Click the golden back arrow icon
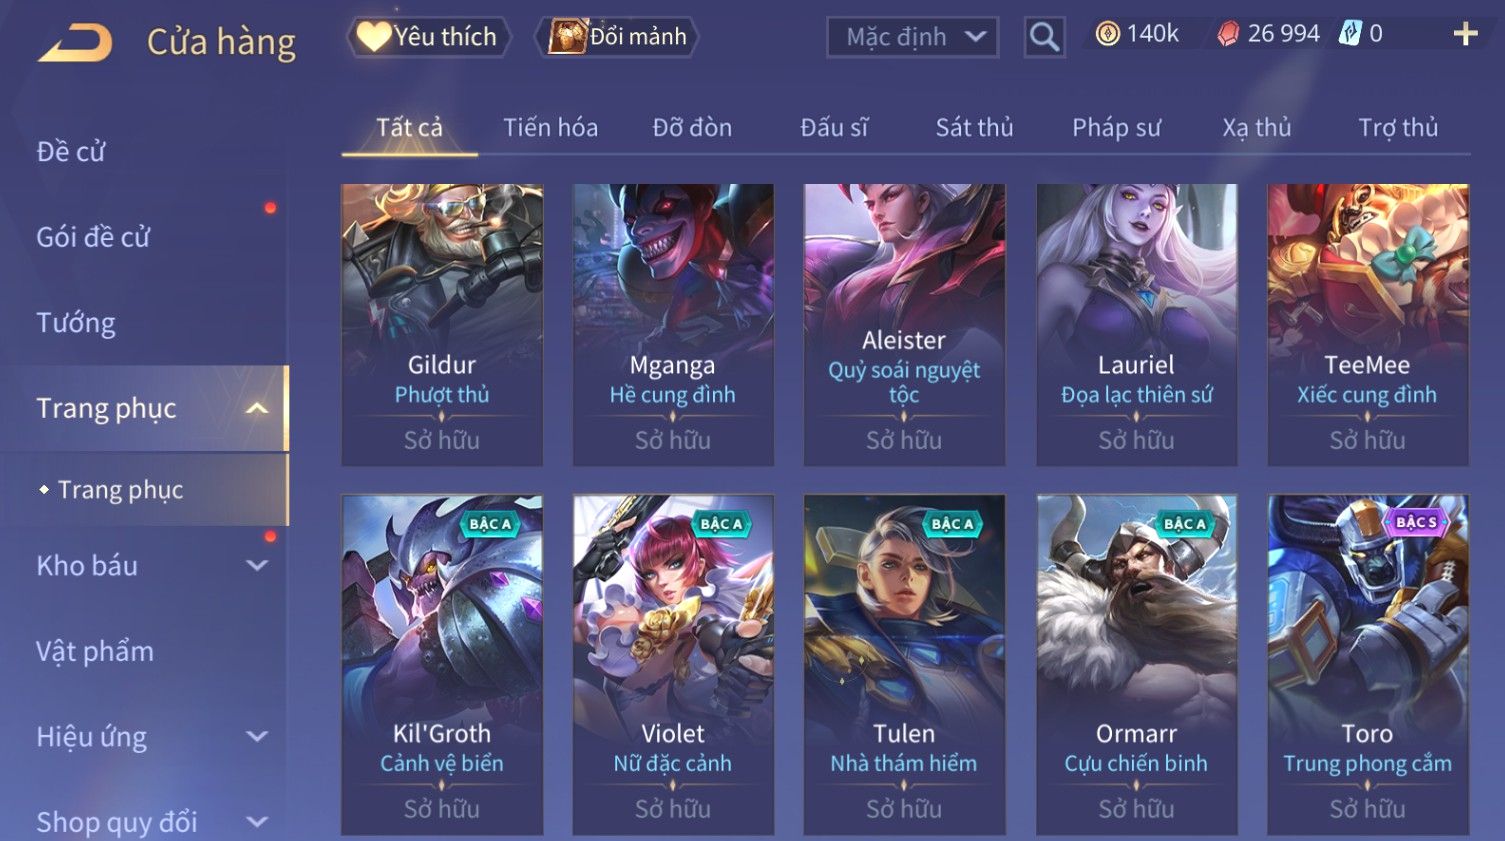The height and width of the screenshot is (841, 1505). click(75, 43)
